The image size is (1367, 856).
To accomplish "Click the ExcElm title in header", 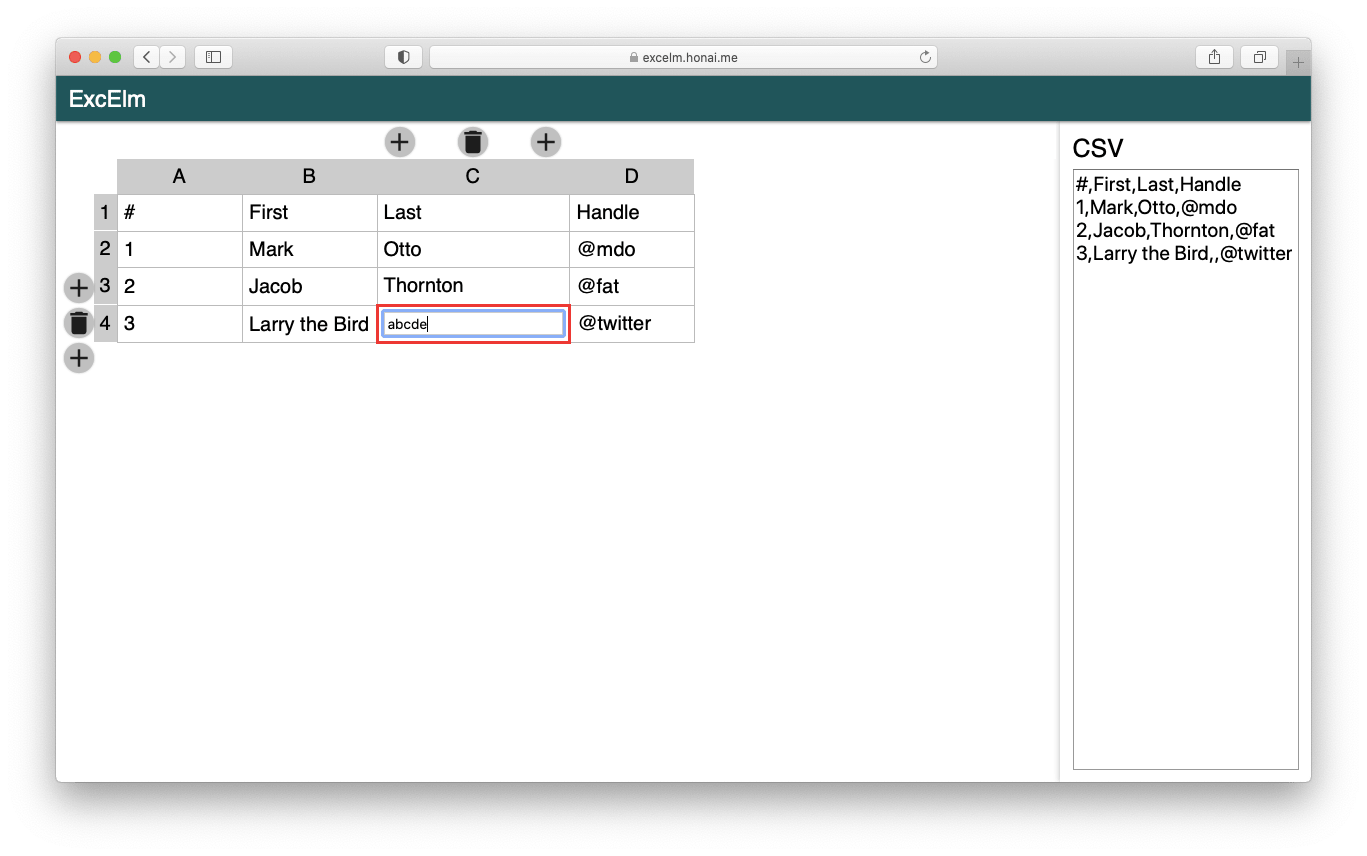I will 107,99.
